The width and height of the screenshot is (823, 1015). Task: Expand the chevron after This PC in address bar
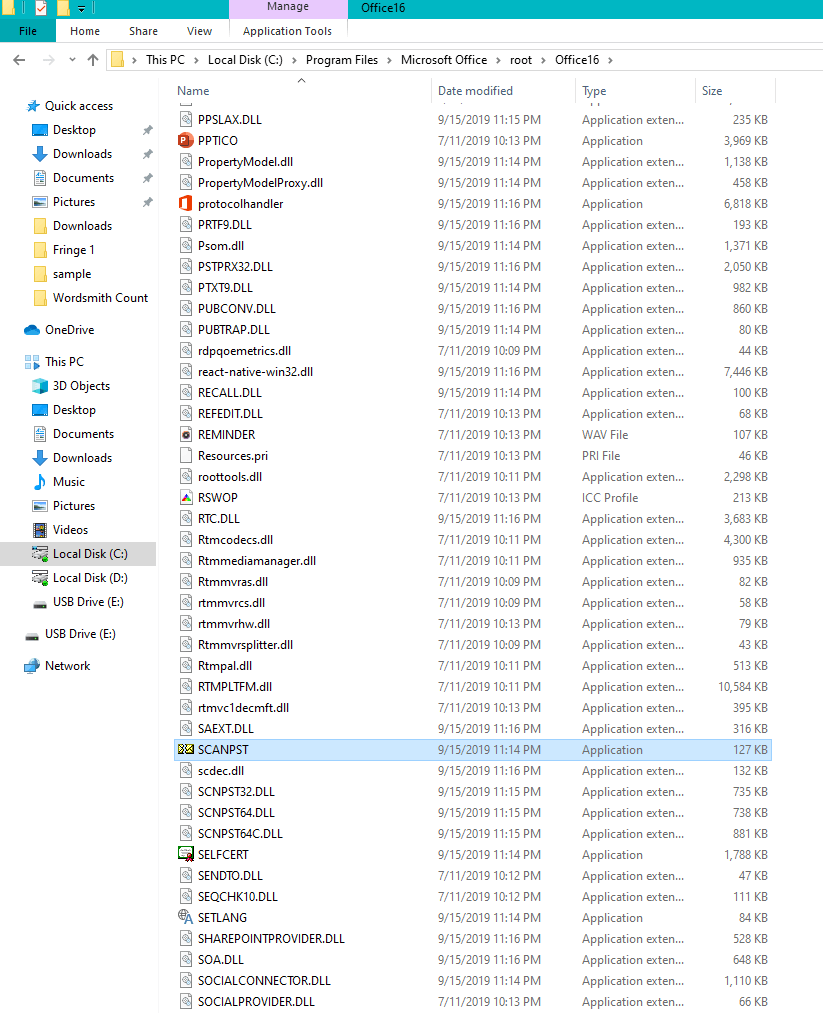[196, 60]
